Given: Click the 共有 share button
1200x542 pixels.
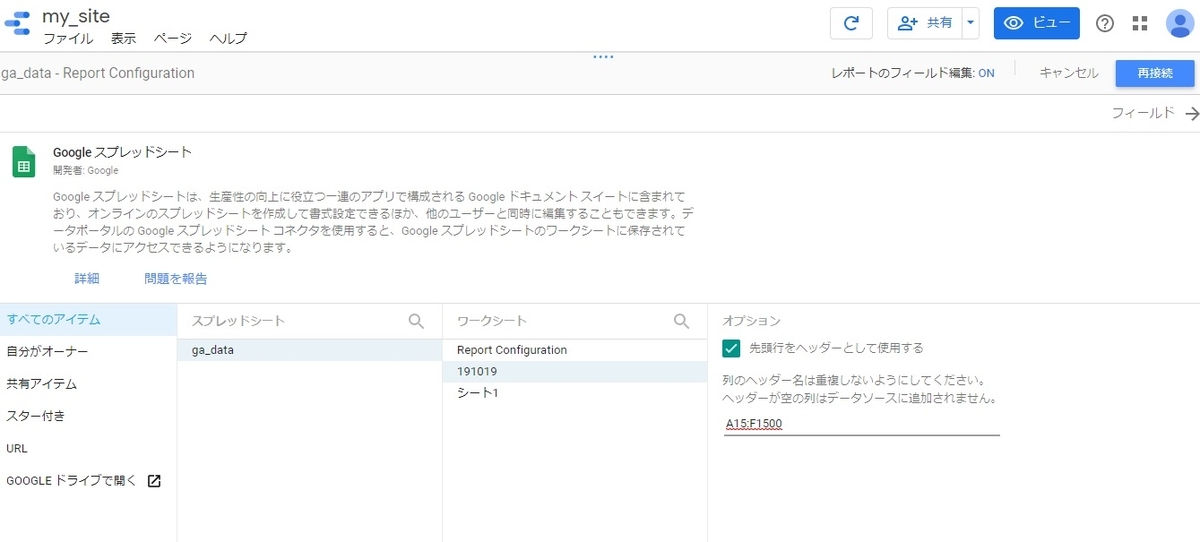Looking at the screenshot, I should (925, 23).
